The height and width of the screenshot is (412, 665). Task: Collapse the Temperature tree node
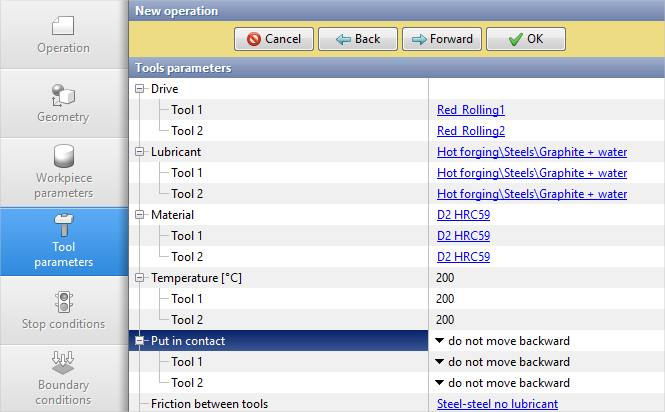pyautogui.click(x=140, y=278)
